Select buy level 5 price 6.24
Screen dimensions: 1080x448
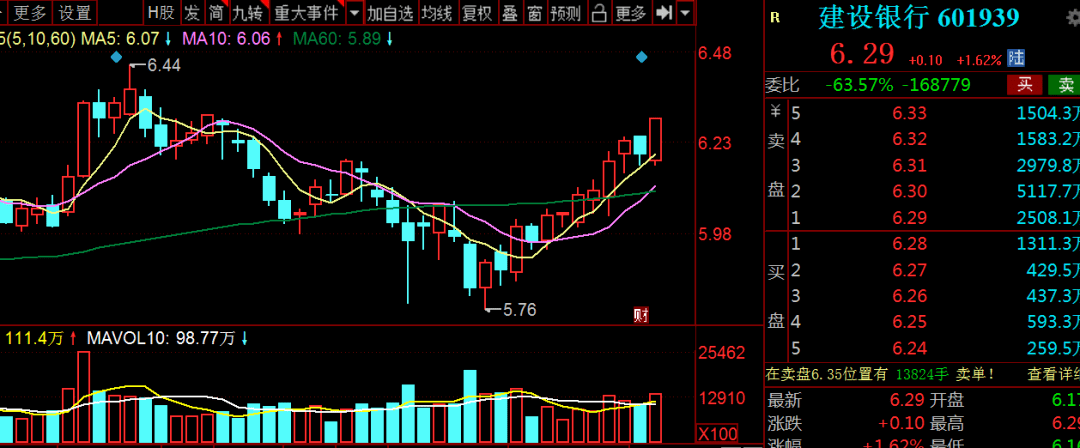coord(910,348)
